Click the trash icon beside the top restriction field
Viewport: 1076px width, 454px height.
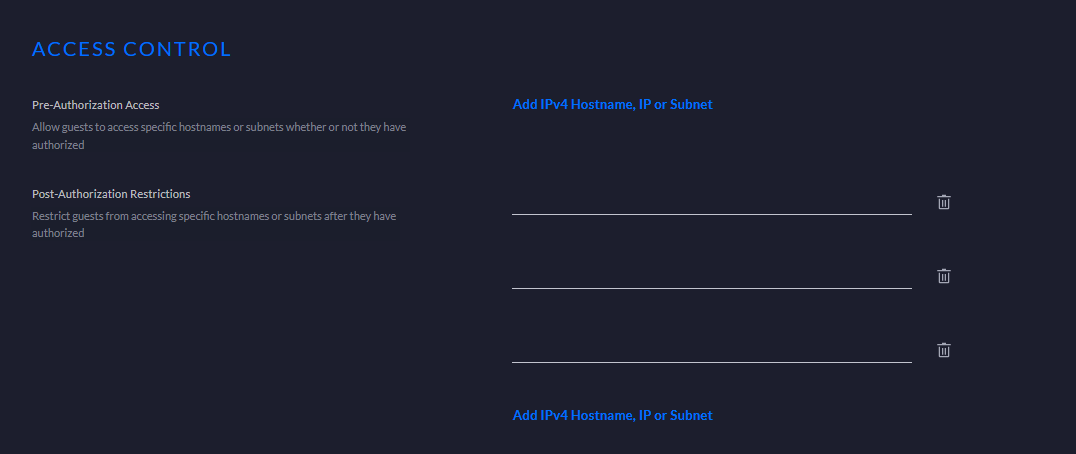(x=943, y=202)
